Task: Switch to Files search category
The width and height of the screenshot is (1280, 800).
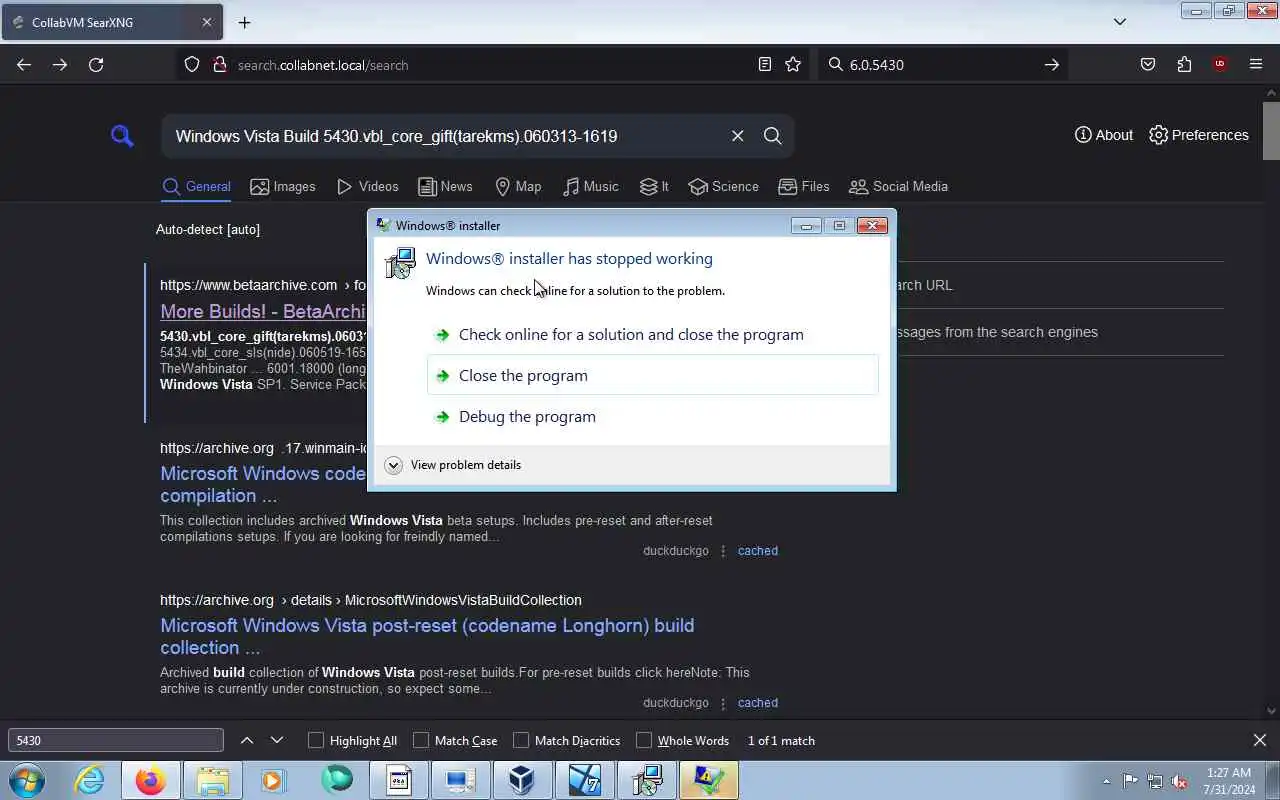Action: tap(804, 186)
